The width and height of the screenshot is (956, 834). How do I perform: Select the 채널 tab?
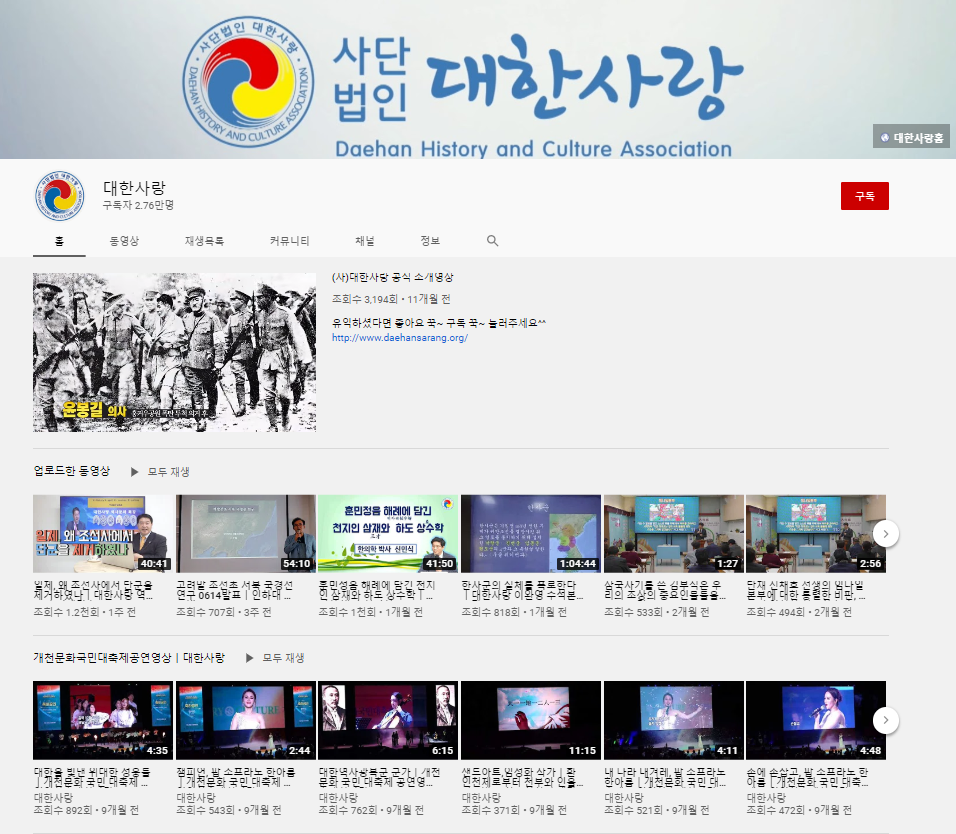pos(365,241)
